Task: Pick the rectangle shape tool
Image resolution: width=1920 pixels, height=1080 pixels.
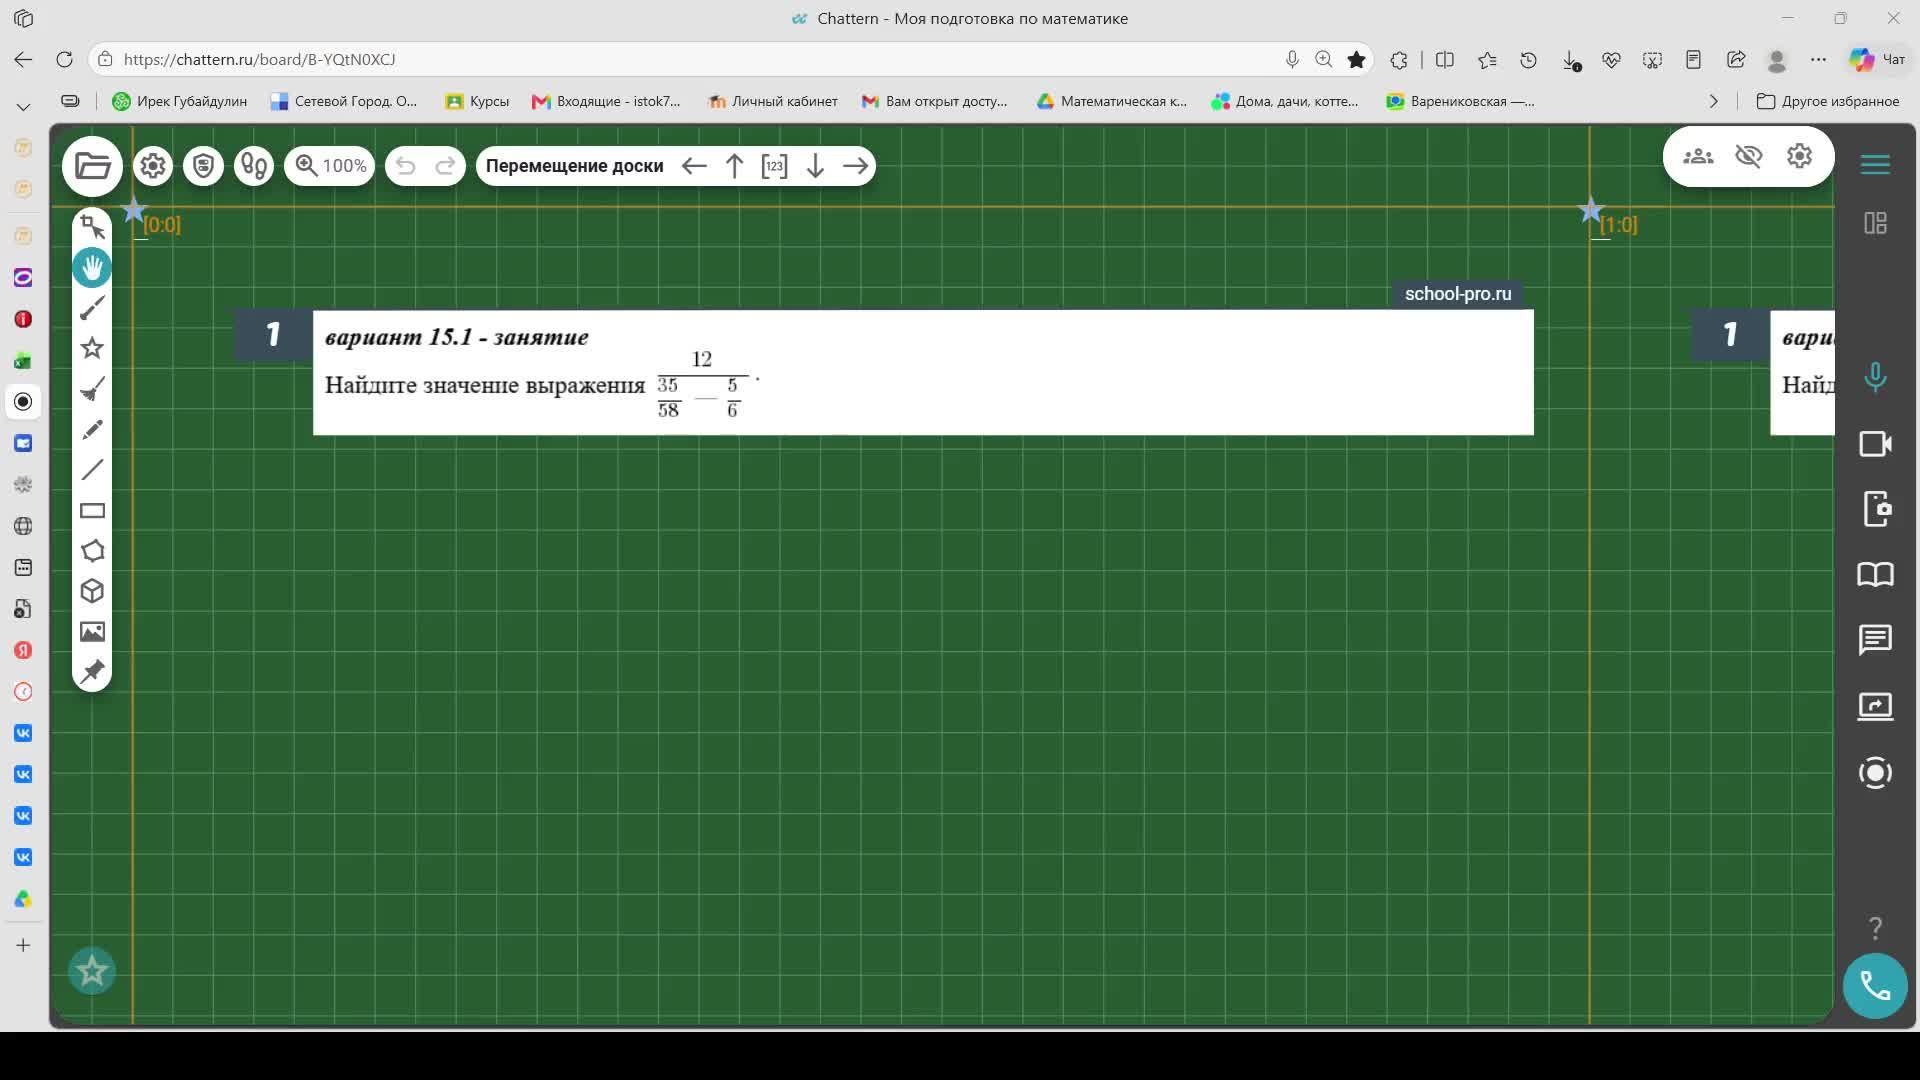Action: pos(92,511)
